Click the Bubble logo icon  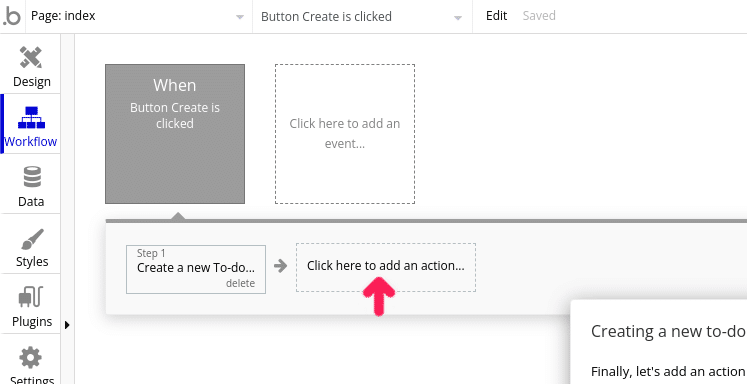(11, 17)
